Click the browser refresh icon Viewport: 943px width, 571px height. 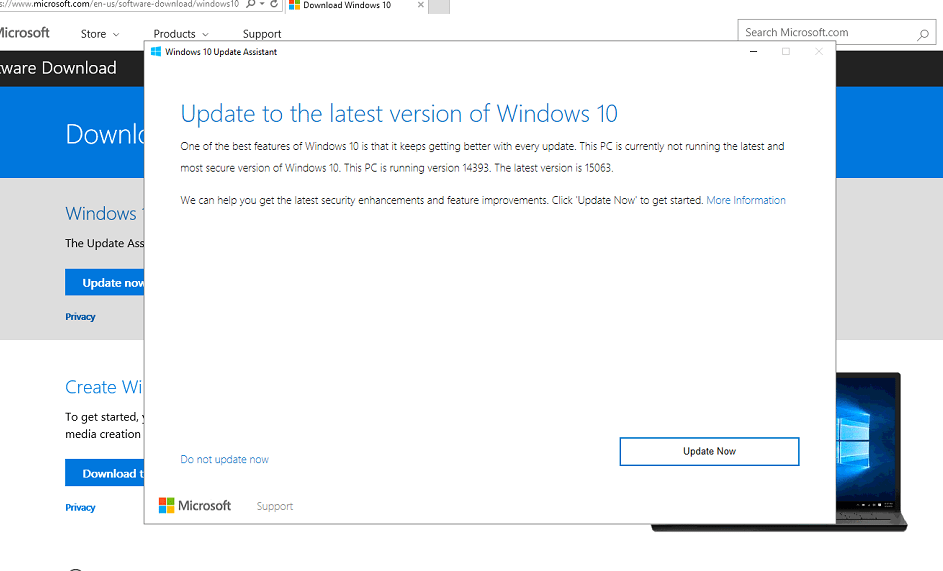tap(274, 4)
